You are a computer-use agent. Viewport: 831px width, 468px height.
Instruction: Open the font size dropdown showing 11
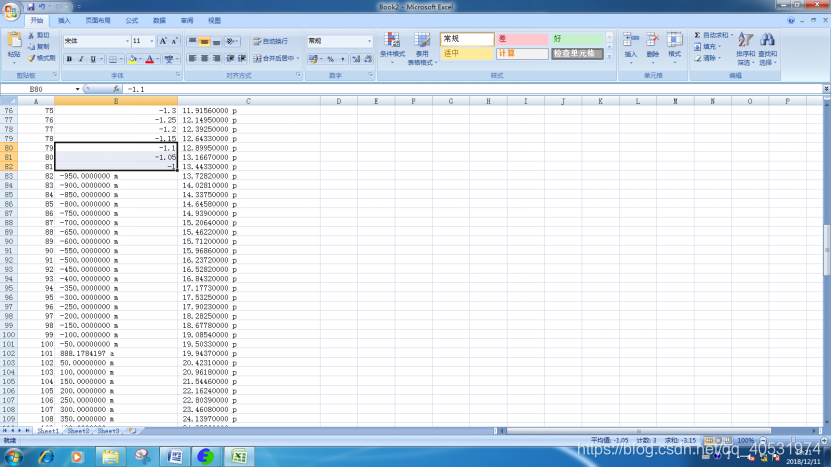point(152,41)
